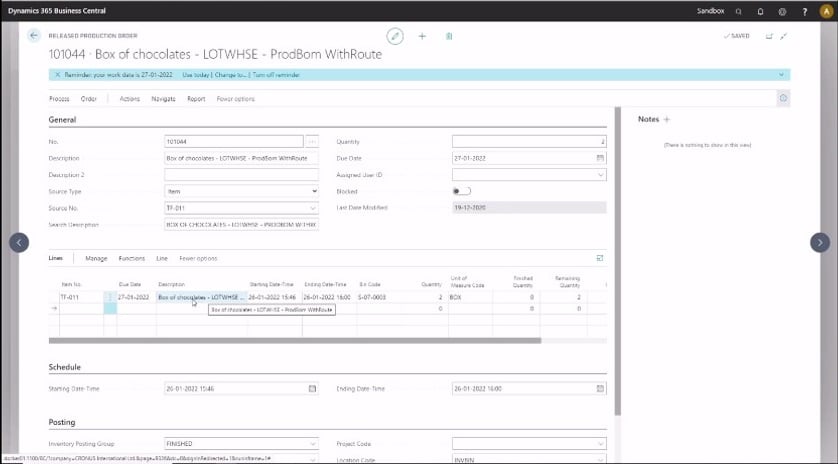Screen dimensions: 838x464
Task: Create new record with plus icon
Action: [x=422, y=36]
